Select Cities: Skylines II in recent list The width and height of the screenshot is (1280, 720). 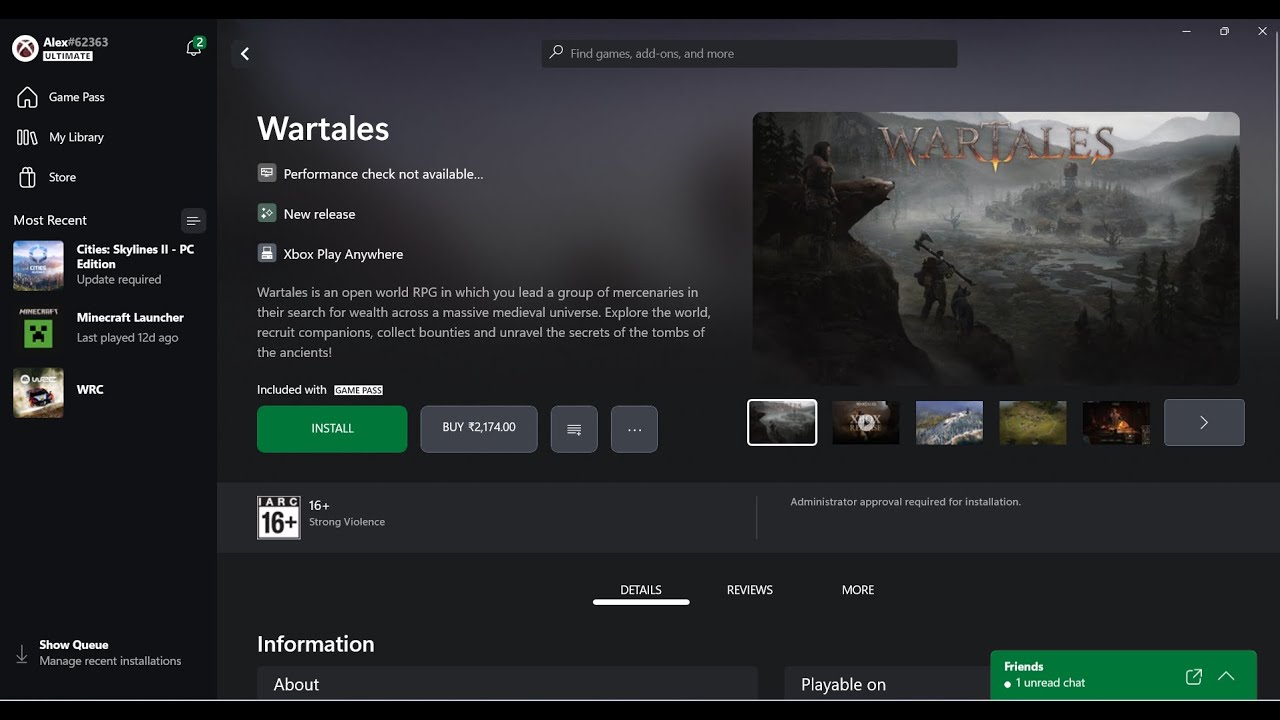(108, 265)
